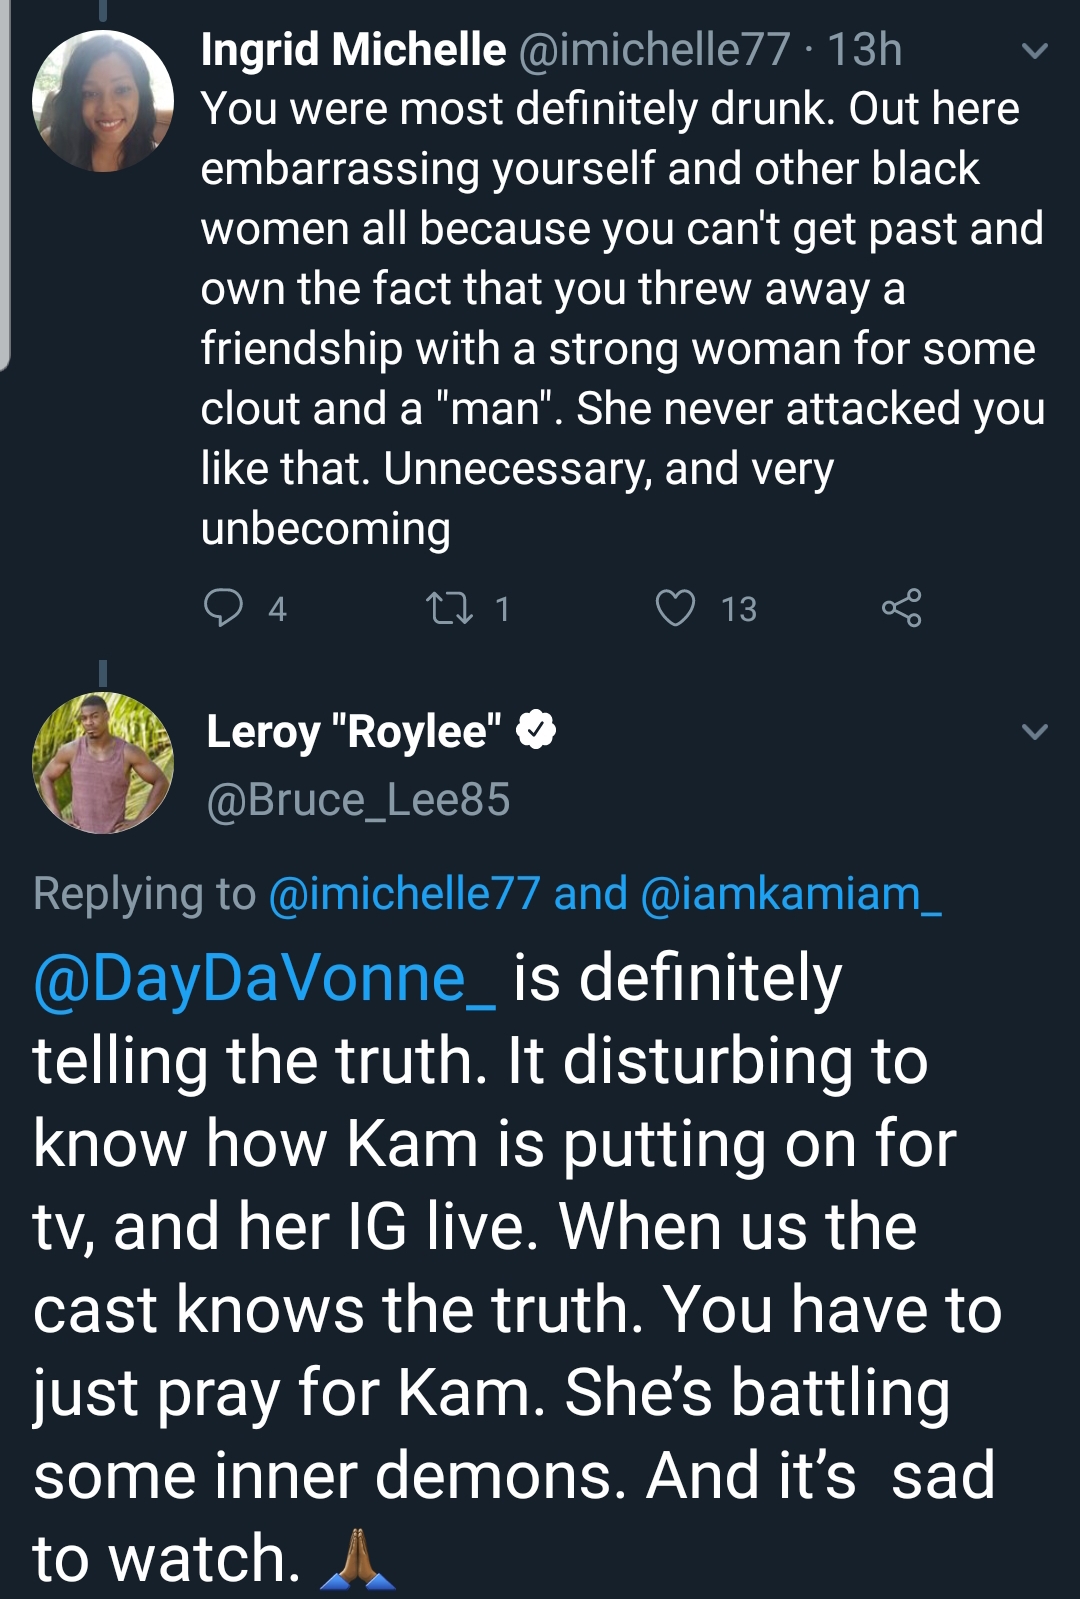Click the reply speech bubble icon

(x=223, y=608)
